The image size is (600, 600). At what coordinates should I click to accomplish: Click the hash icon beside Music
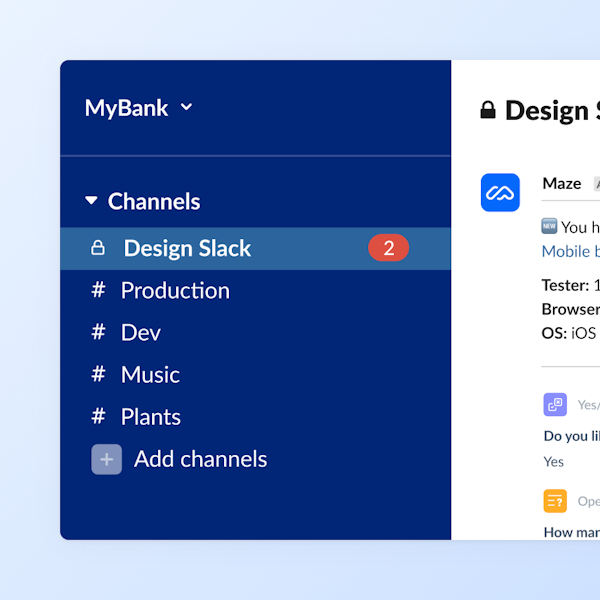(x=98, y=374)
